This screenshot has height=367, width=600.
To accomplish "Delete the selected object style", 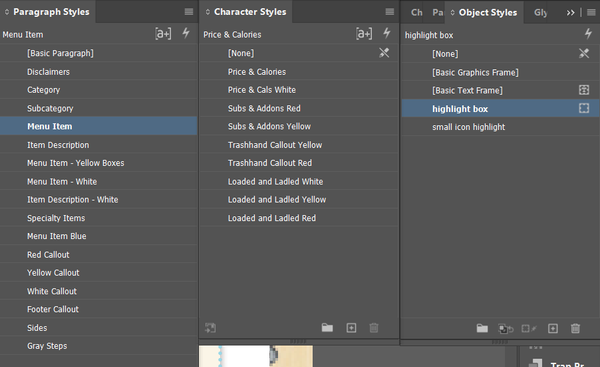I will click(576, 328).
